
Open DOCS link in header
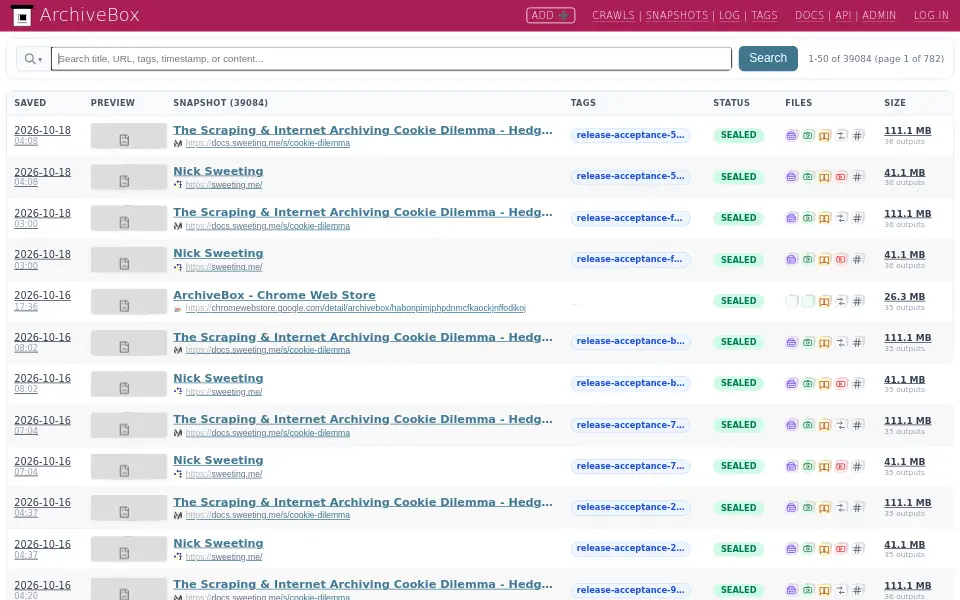[809, 15]
